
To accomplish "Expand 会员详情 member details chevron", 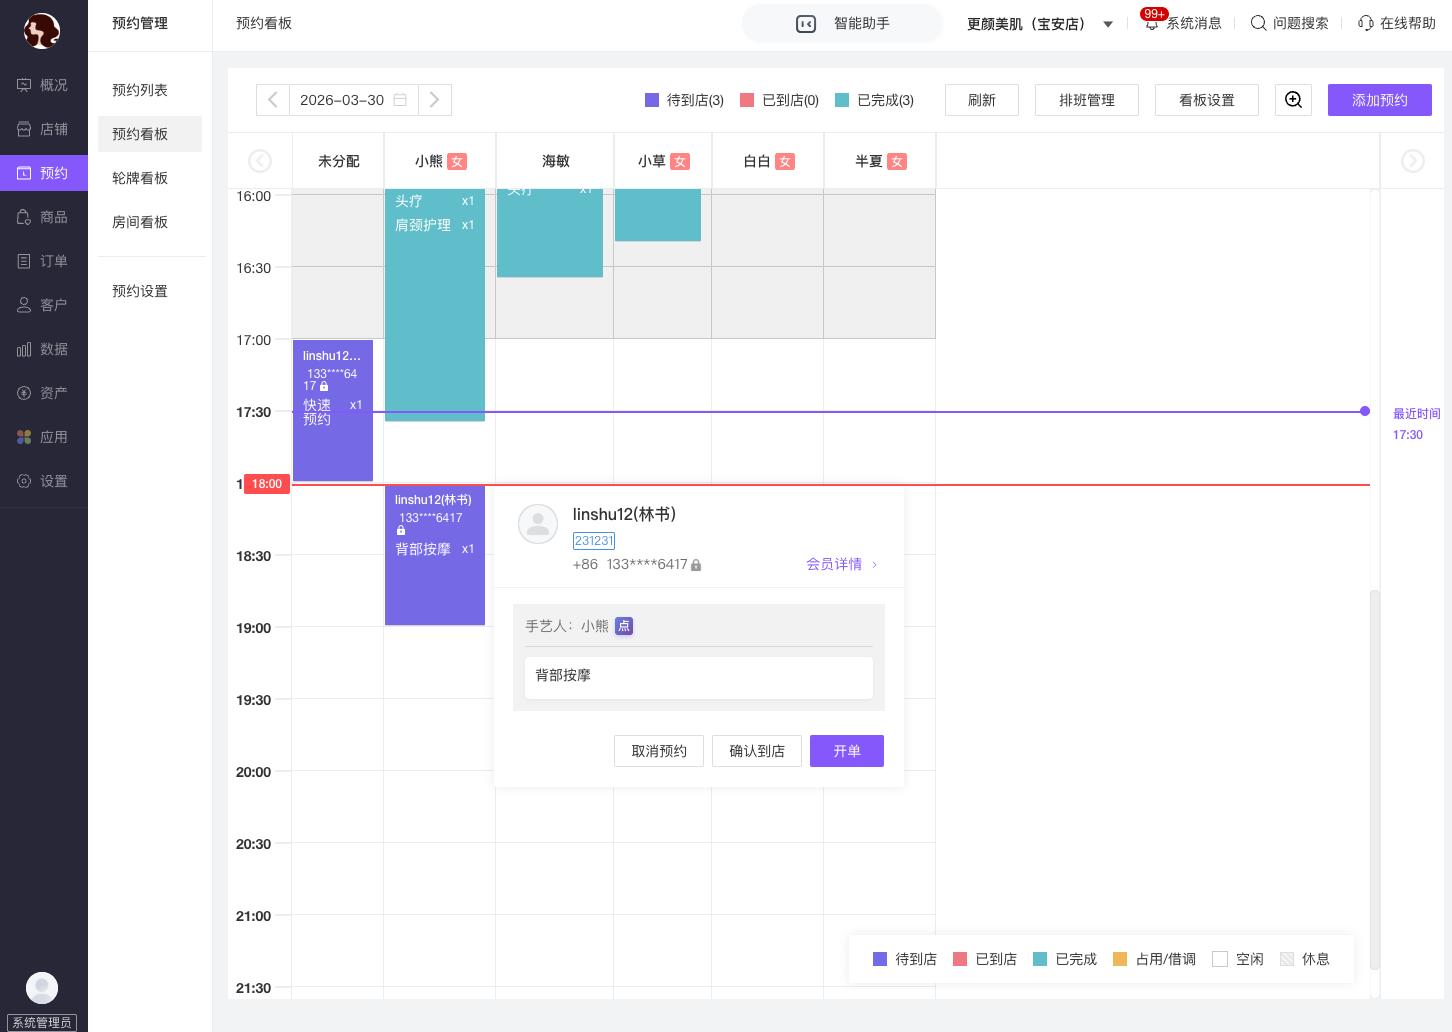I will click(874, 565).
